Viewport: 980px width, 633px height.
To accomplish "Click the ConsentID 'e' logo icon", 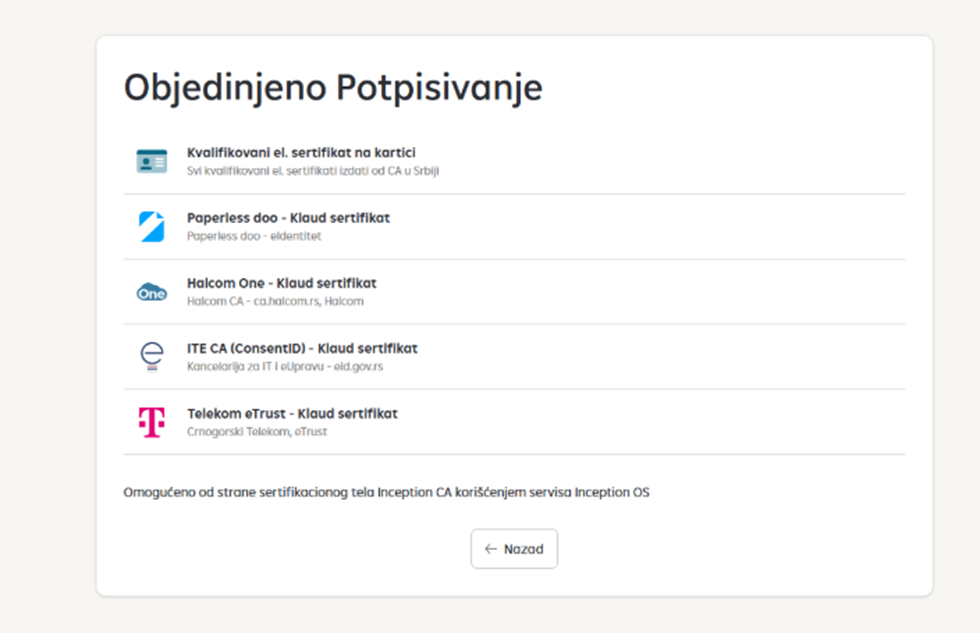I will point(152,356).
